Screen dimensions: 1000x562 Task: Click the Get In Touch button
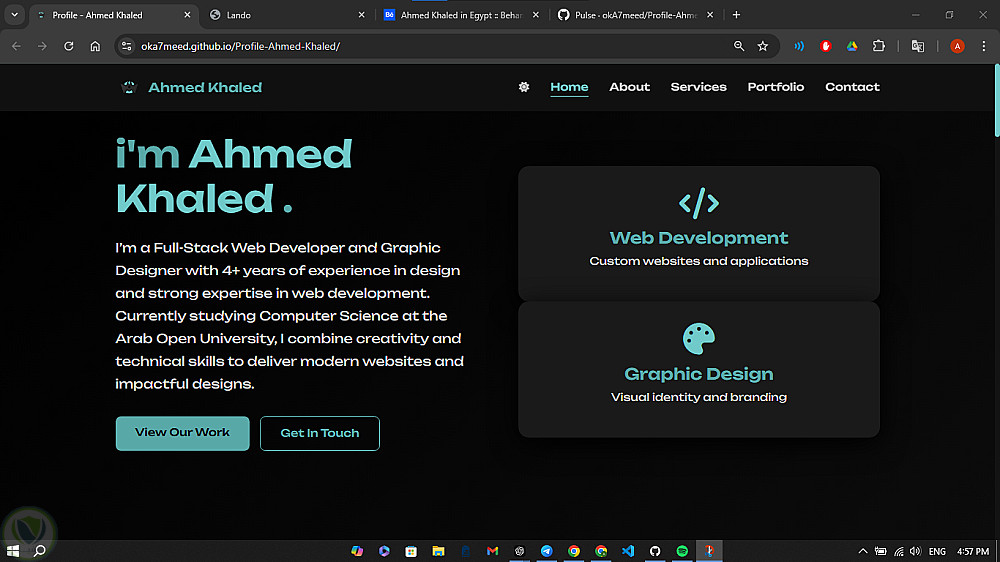point(320,433)
